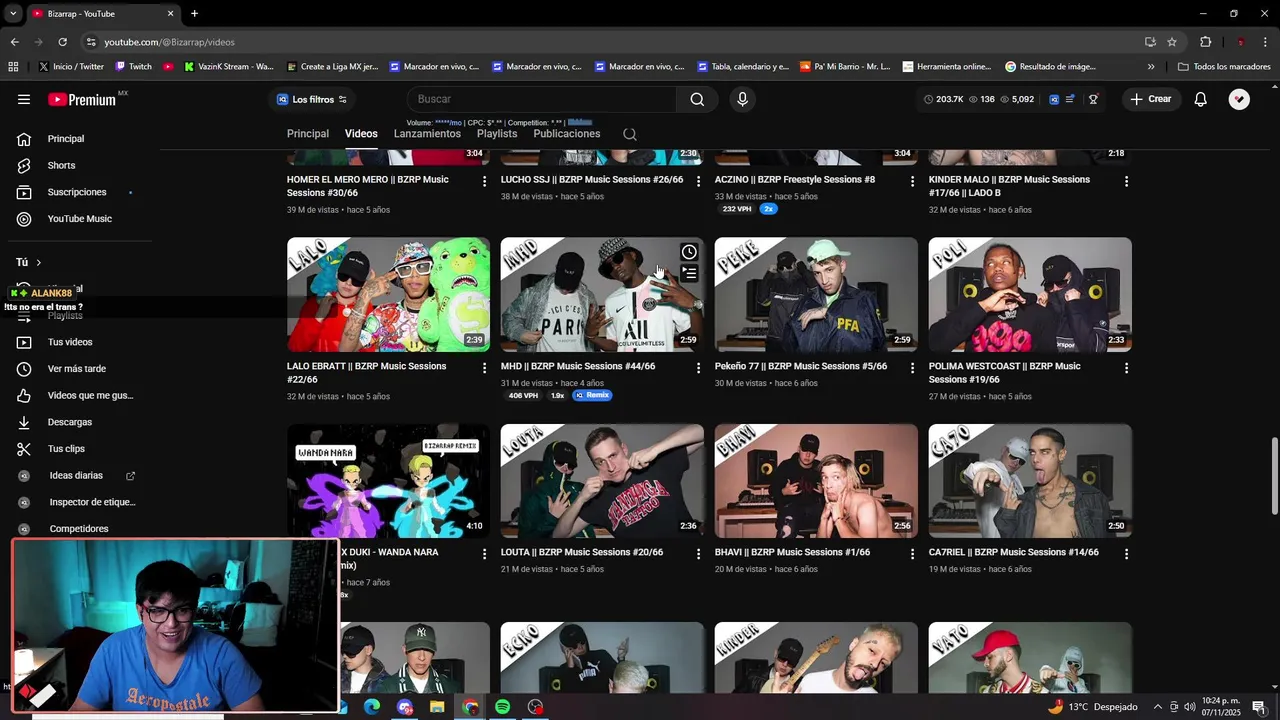
Task: Open Windows notification center
Action: coord(1258,707)
